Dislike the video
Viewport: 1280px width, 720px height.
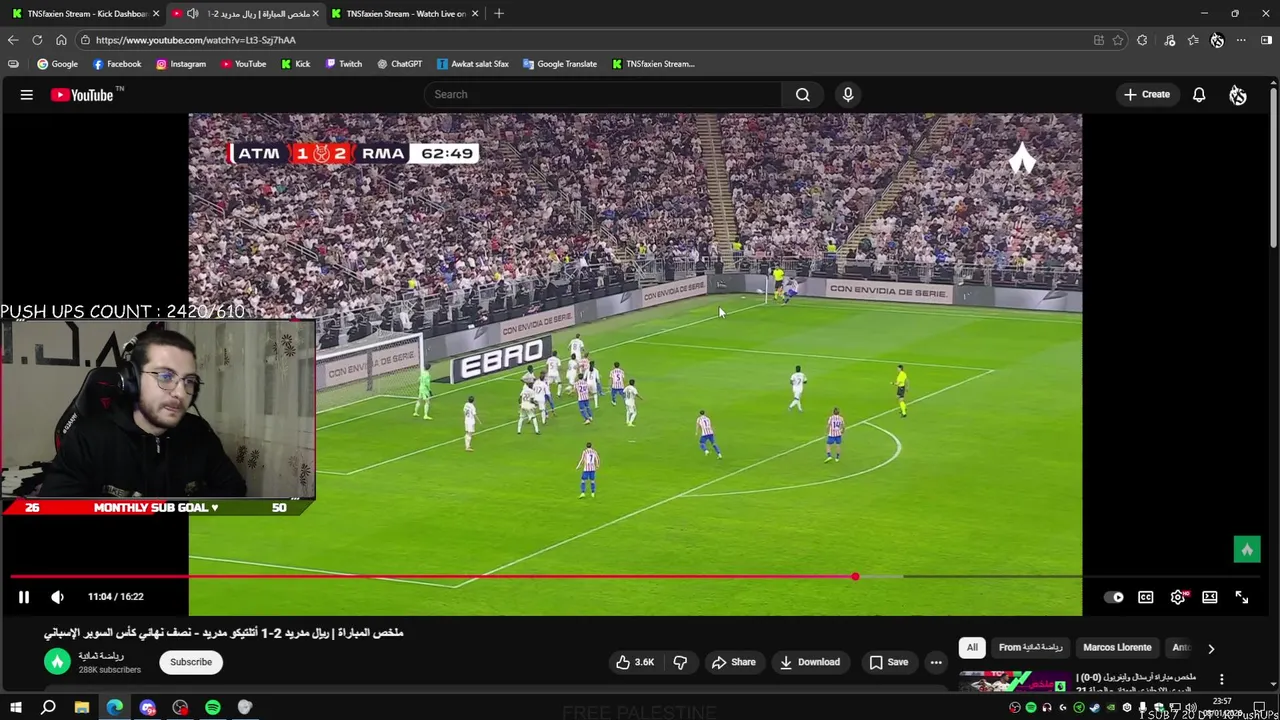(680, 662)
